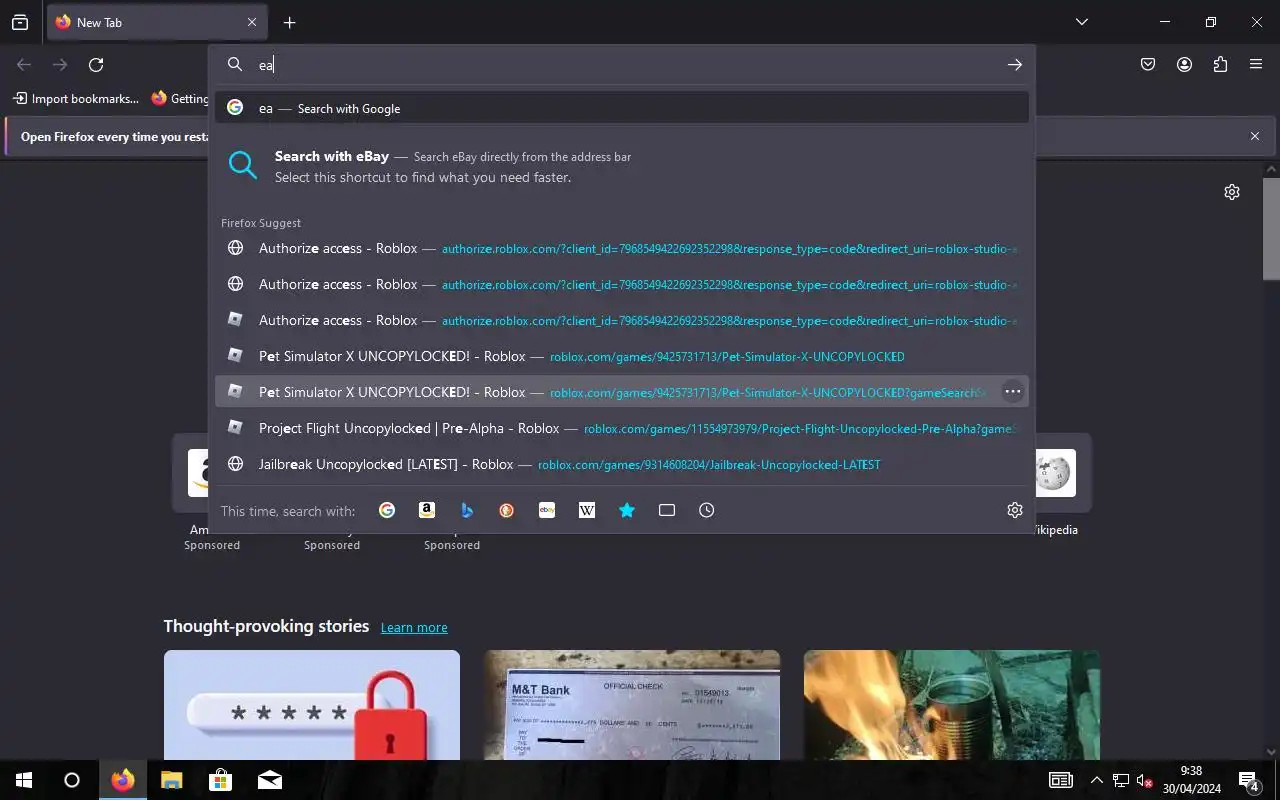Open the Firefox View icon
Viewport: 1280px width, 800px height.
tap(20, 22)
